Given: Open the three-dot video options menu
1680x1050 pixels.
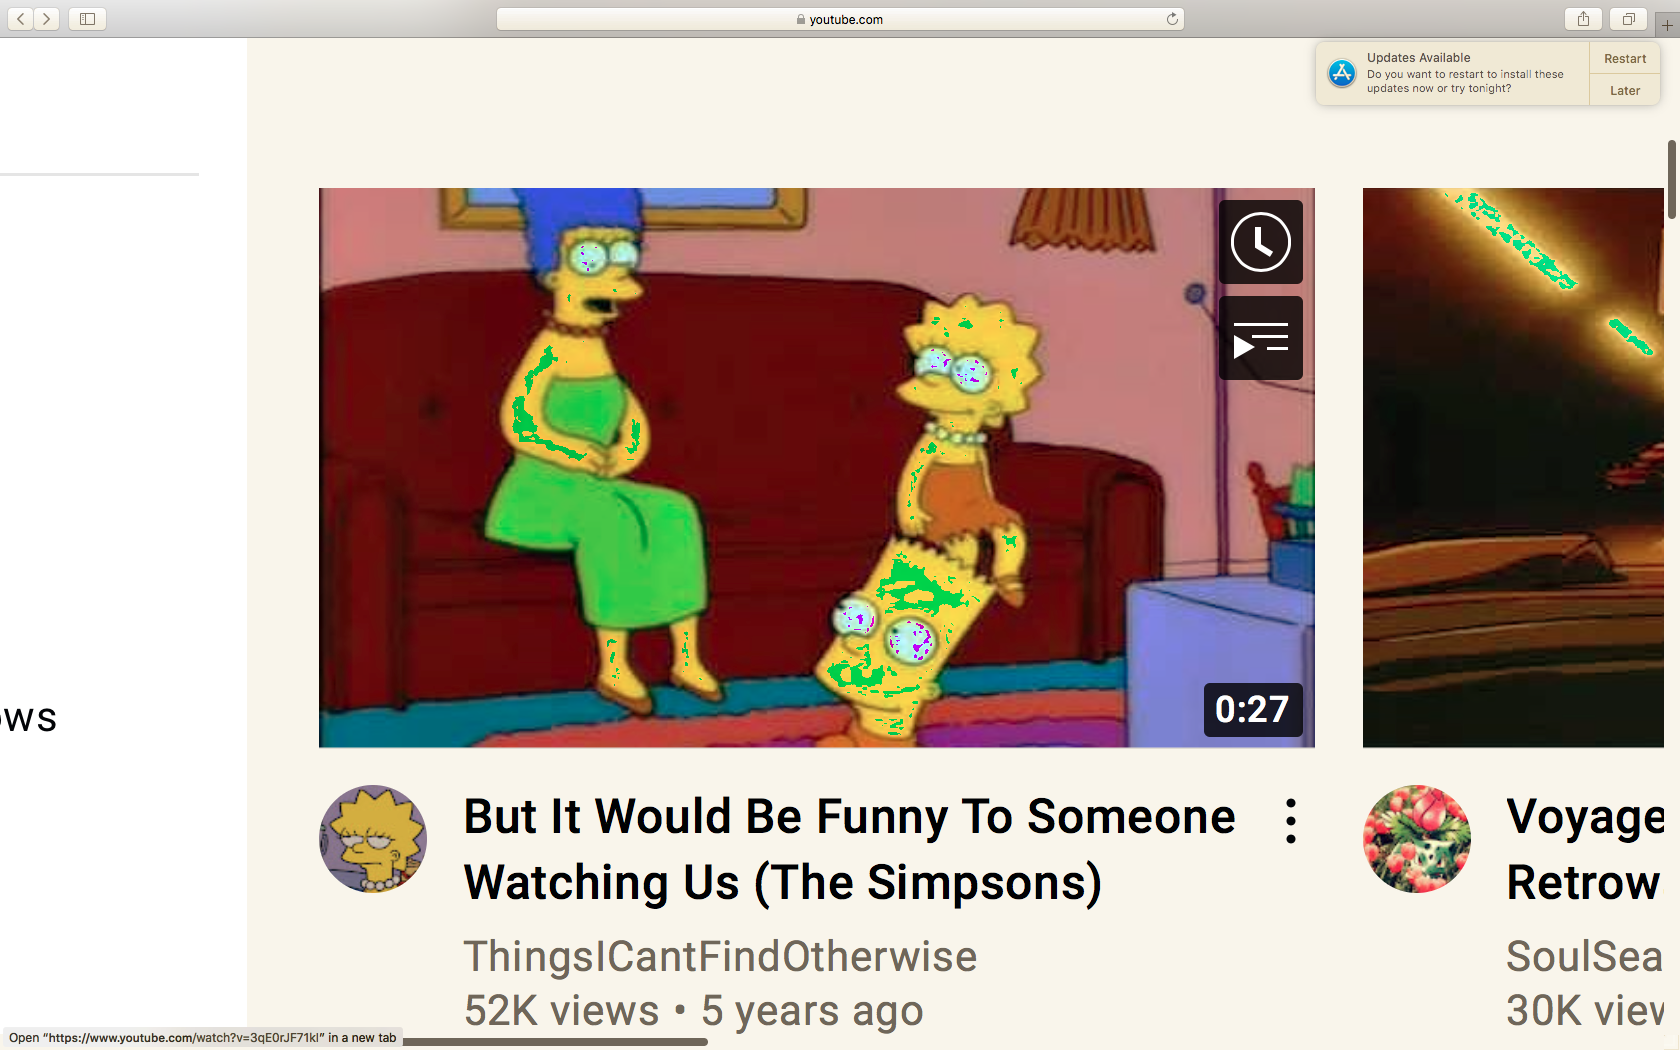Looking at the screenshot, I should click(x=1291, y=821).
